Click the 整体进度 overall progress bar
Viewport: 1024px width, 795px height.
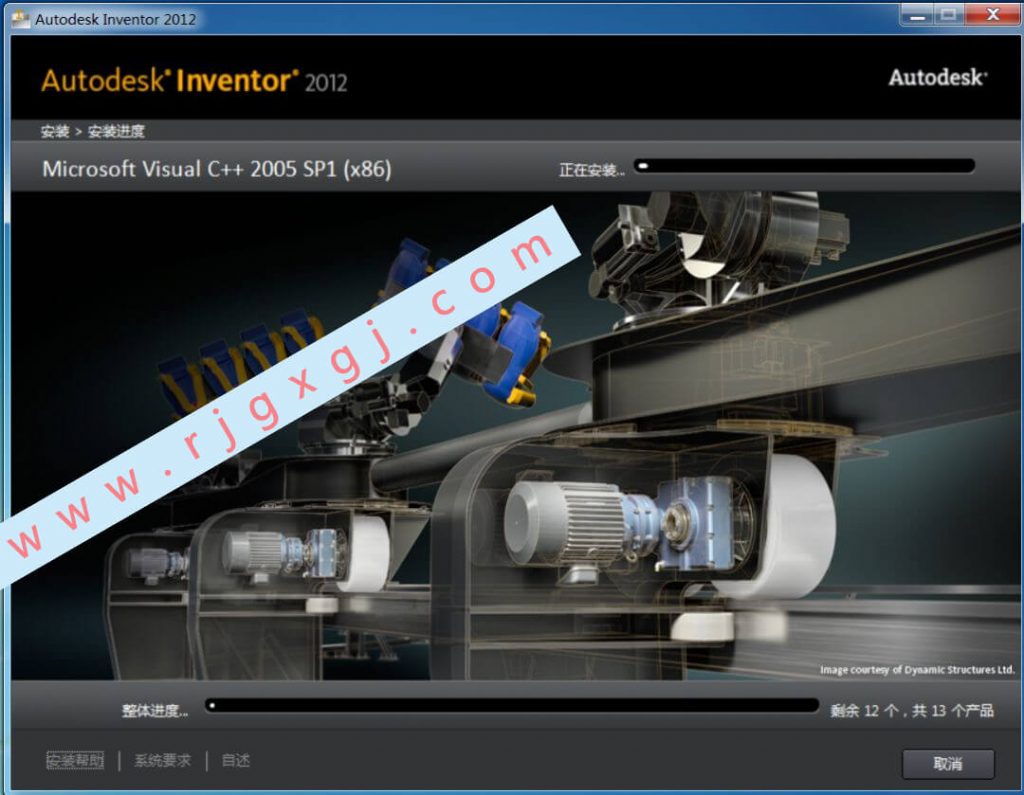512,706
